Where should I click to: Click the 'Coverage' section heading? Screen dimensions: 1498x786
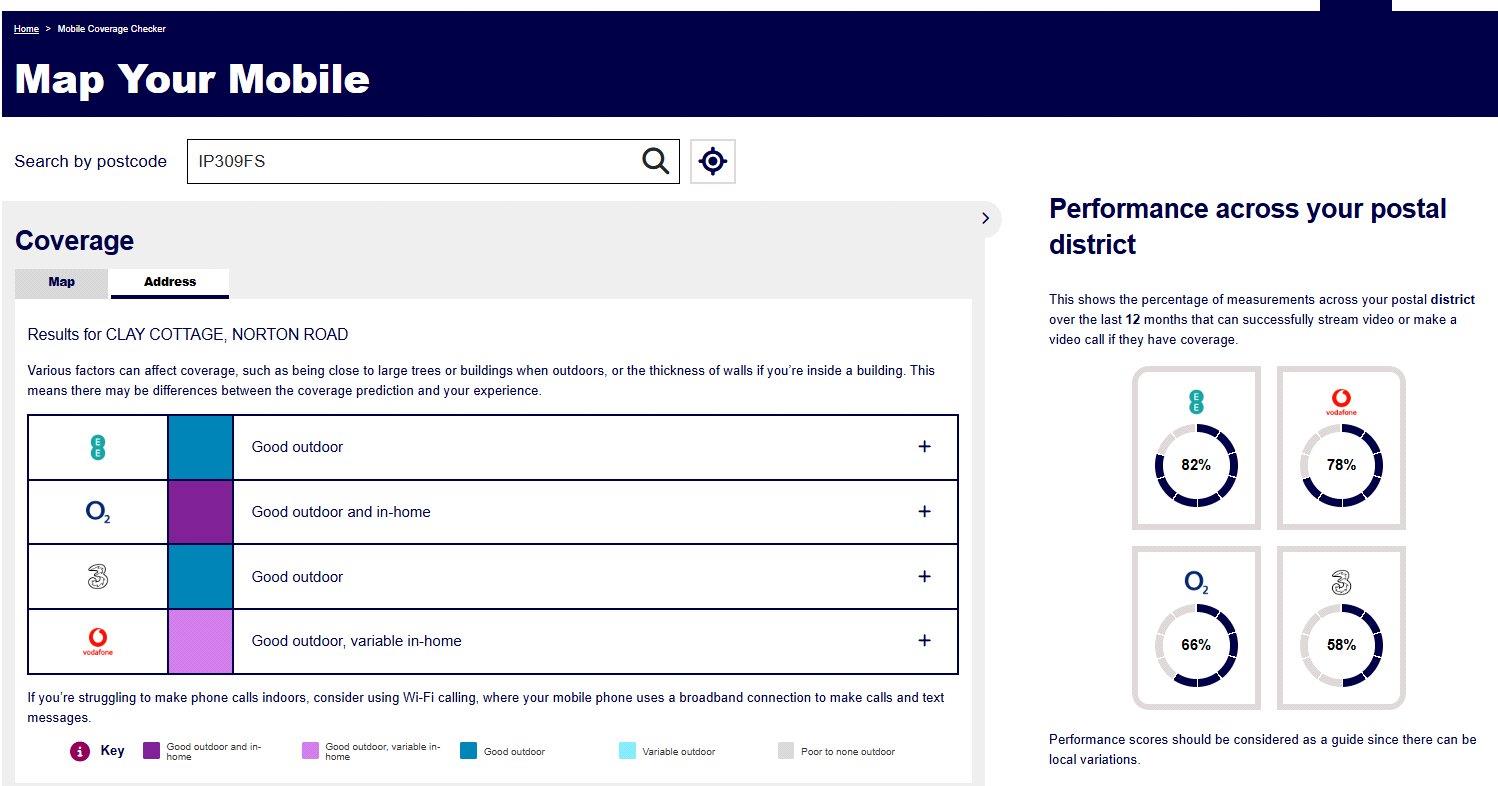tap(75, 241)
